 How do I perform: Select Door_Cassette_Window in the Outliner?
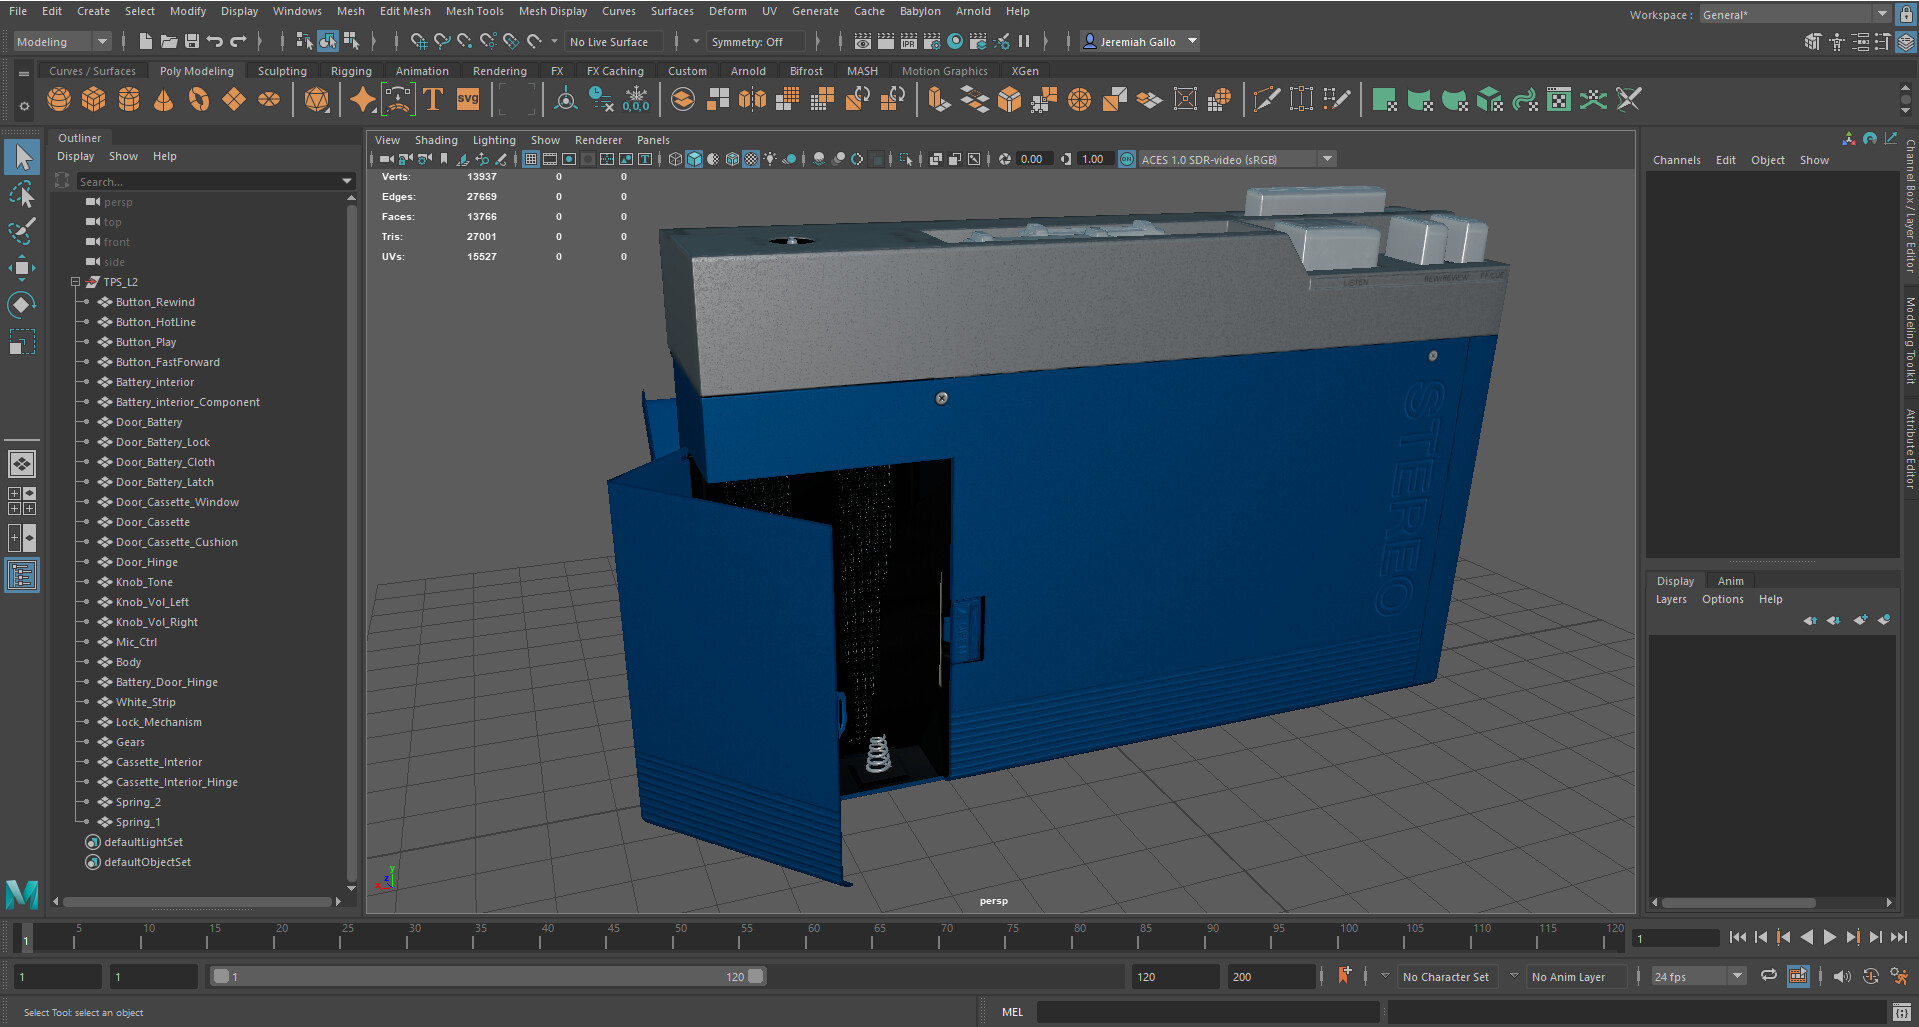pos(177,502)
